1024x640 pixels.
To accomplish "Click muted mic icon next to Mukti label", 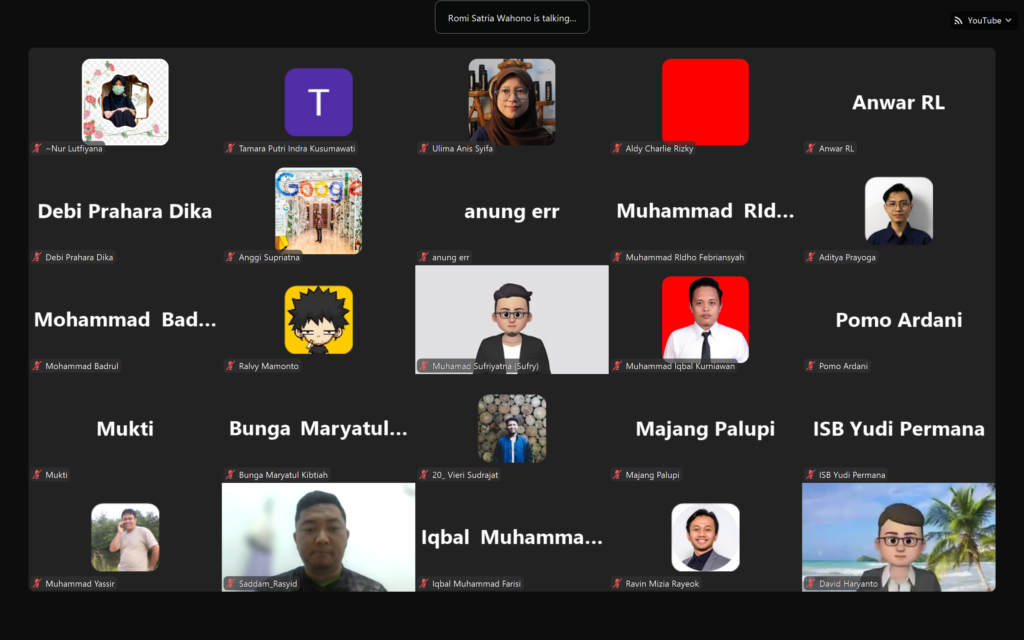I will (37, 475).
